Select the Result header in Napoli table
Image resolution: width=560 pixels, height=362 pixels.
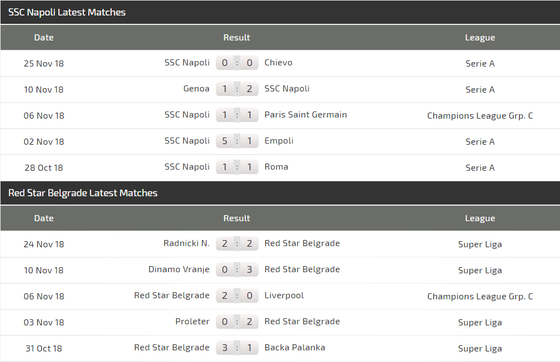tap(236, 37)
